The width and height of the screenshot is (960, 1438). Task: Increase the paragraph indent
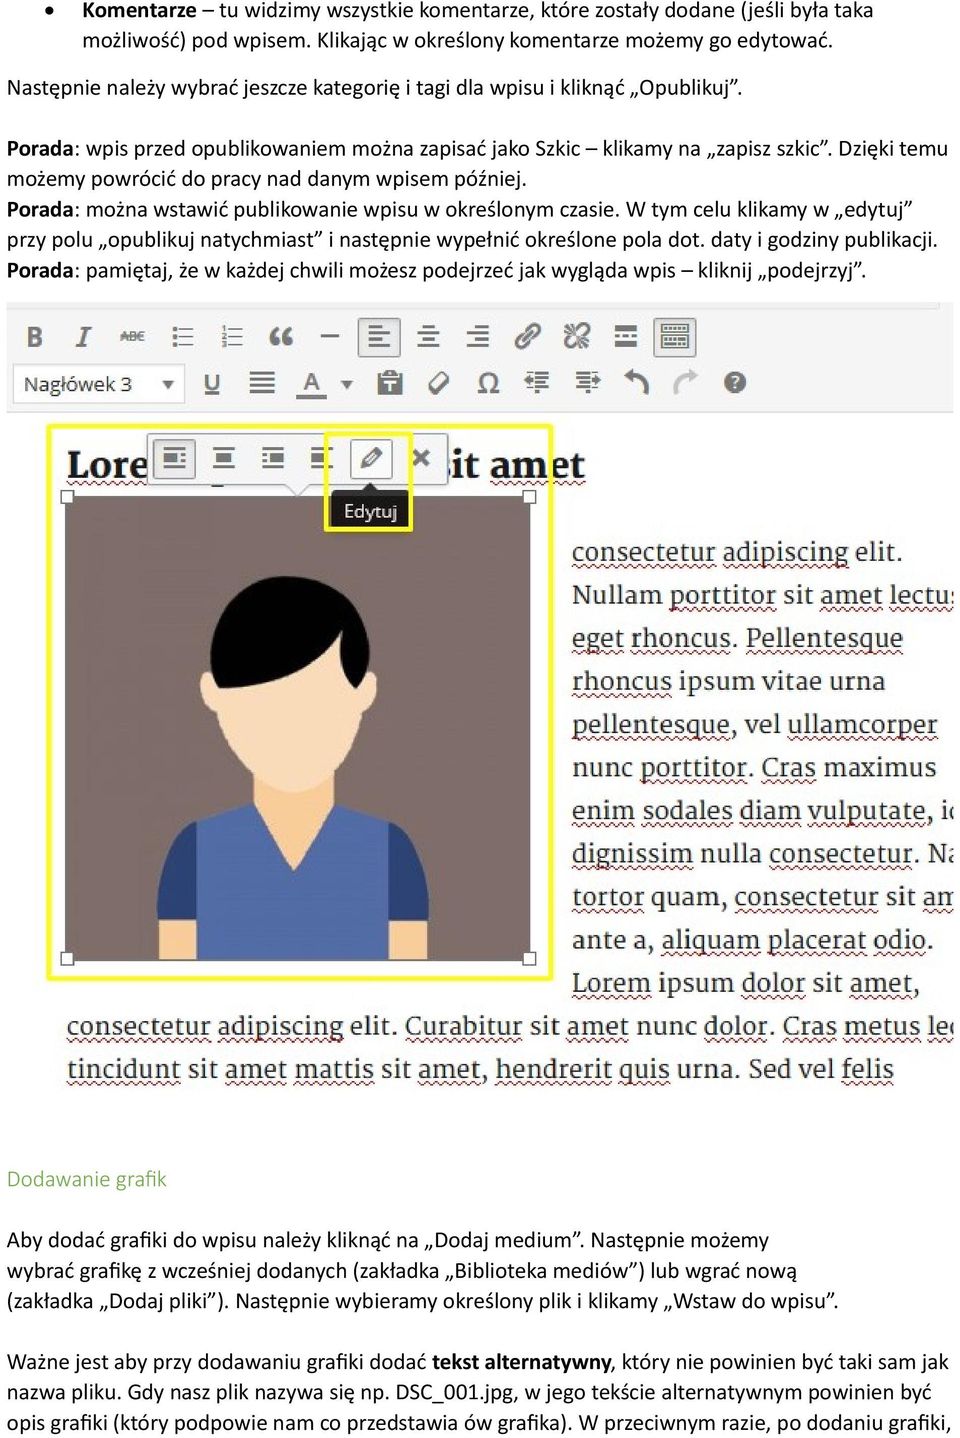click(587, 383)
